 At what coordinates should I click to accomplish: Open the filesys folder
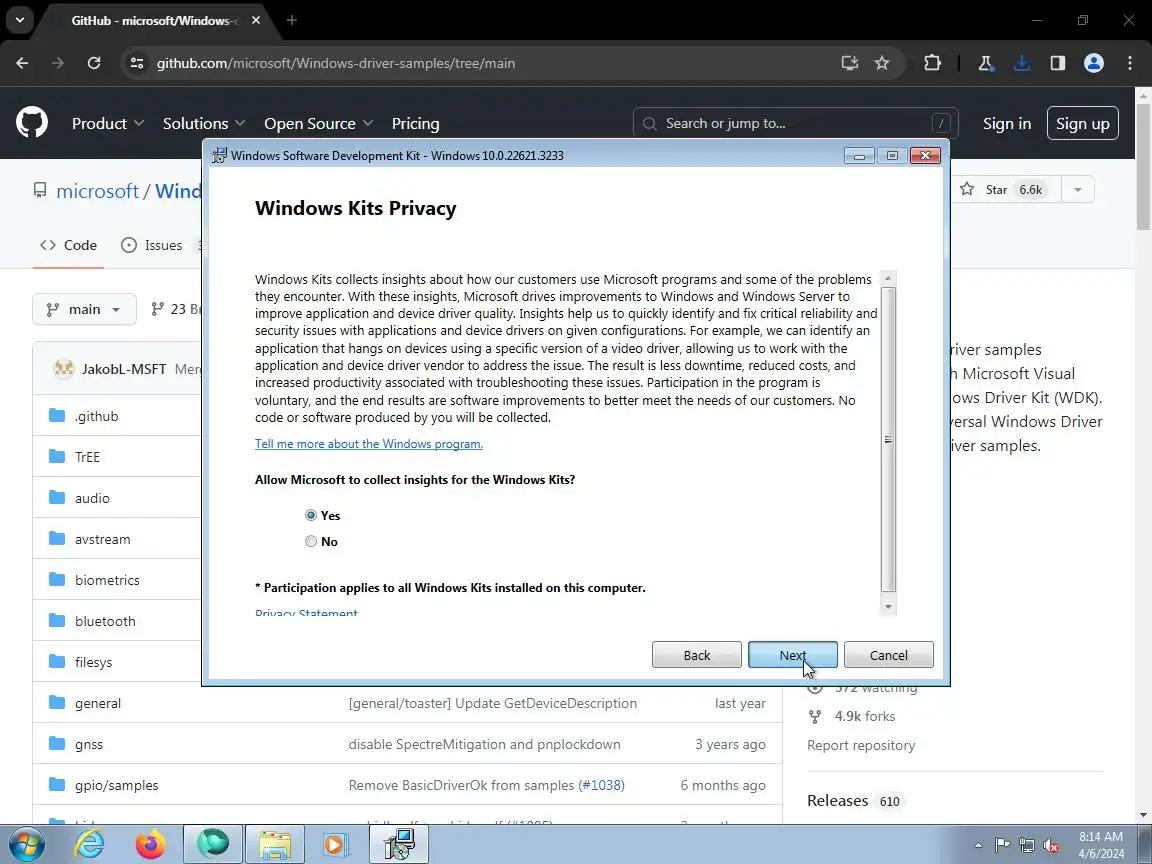point(93,663)
